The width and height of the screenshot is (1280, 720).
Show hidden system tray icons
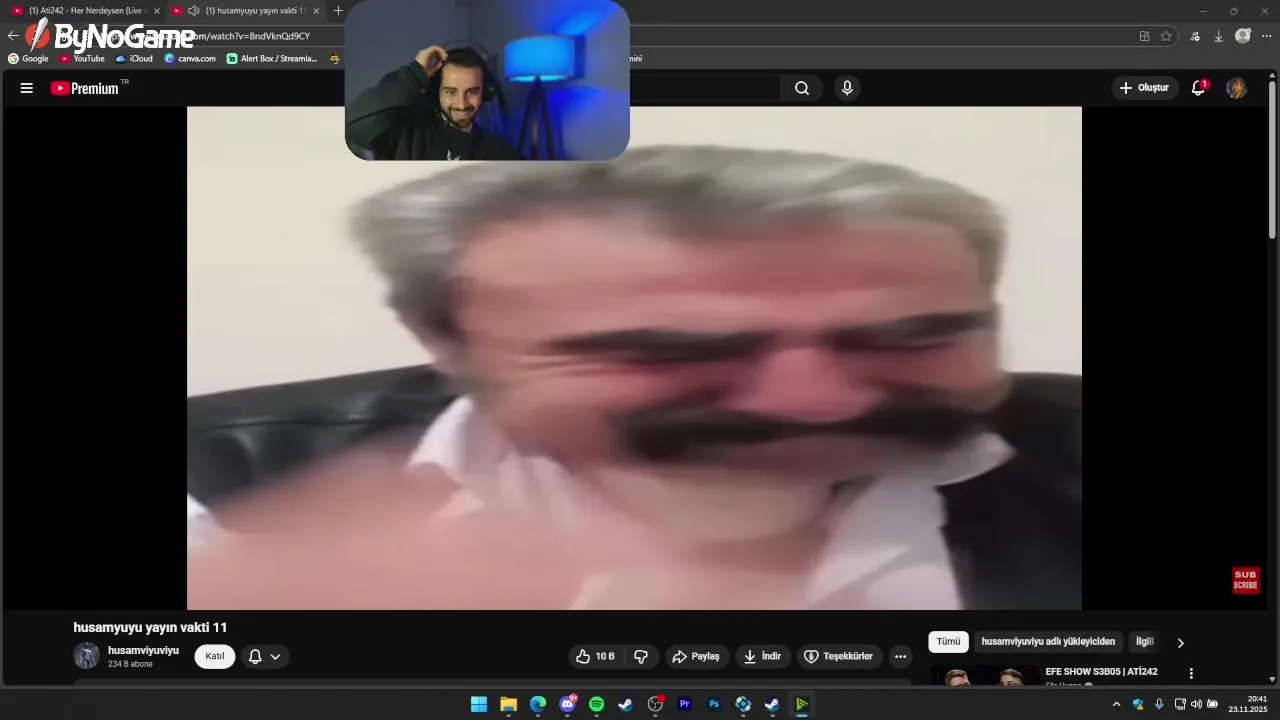1116,704
